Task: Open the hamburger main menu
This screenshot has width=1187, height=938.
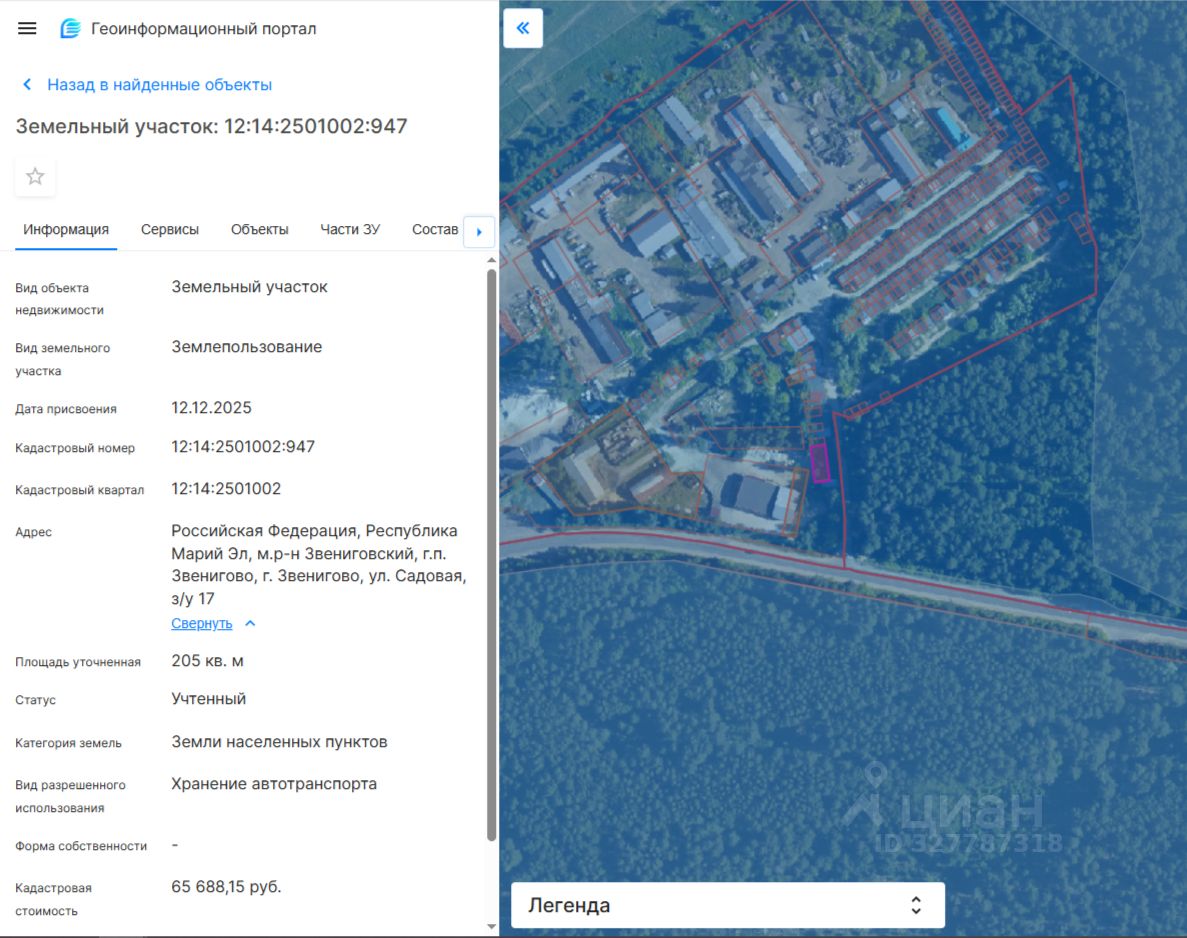Action: click(27, 29)
